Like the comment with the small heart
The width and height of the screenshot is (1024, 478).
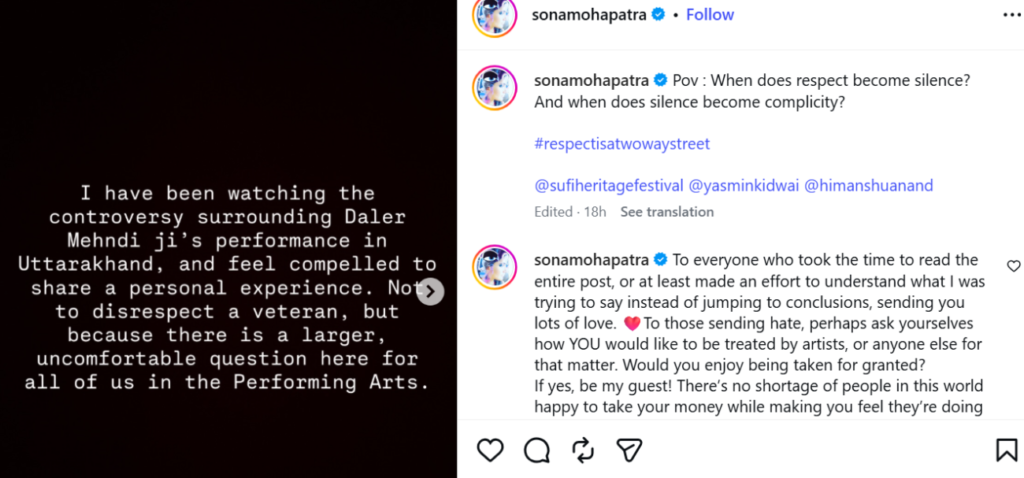coord(1013,266)
